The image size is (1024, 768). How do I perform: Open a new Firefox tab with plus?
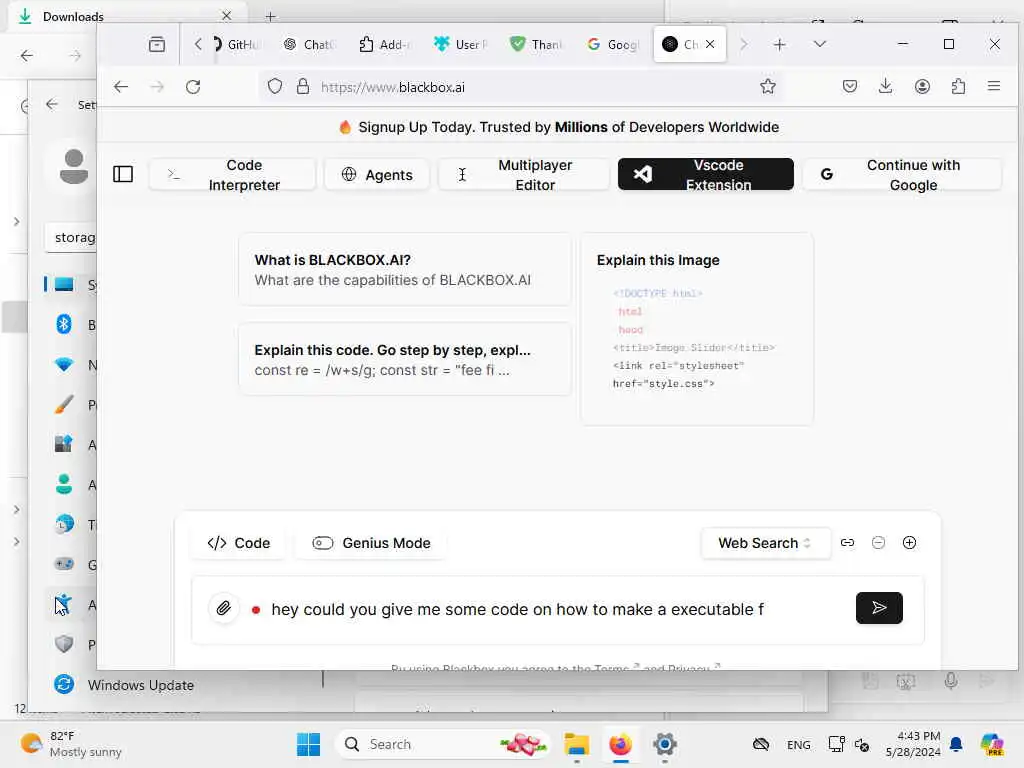(x=779, y=44)
